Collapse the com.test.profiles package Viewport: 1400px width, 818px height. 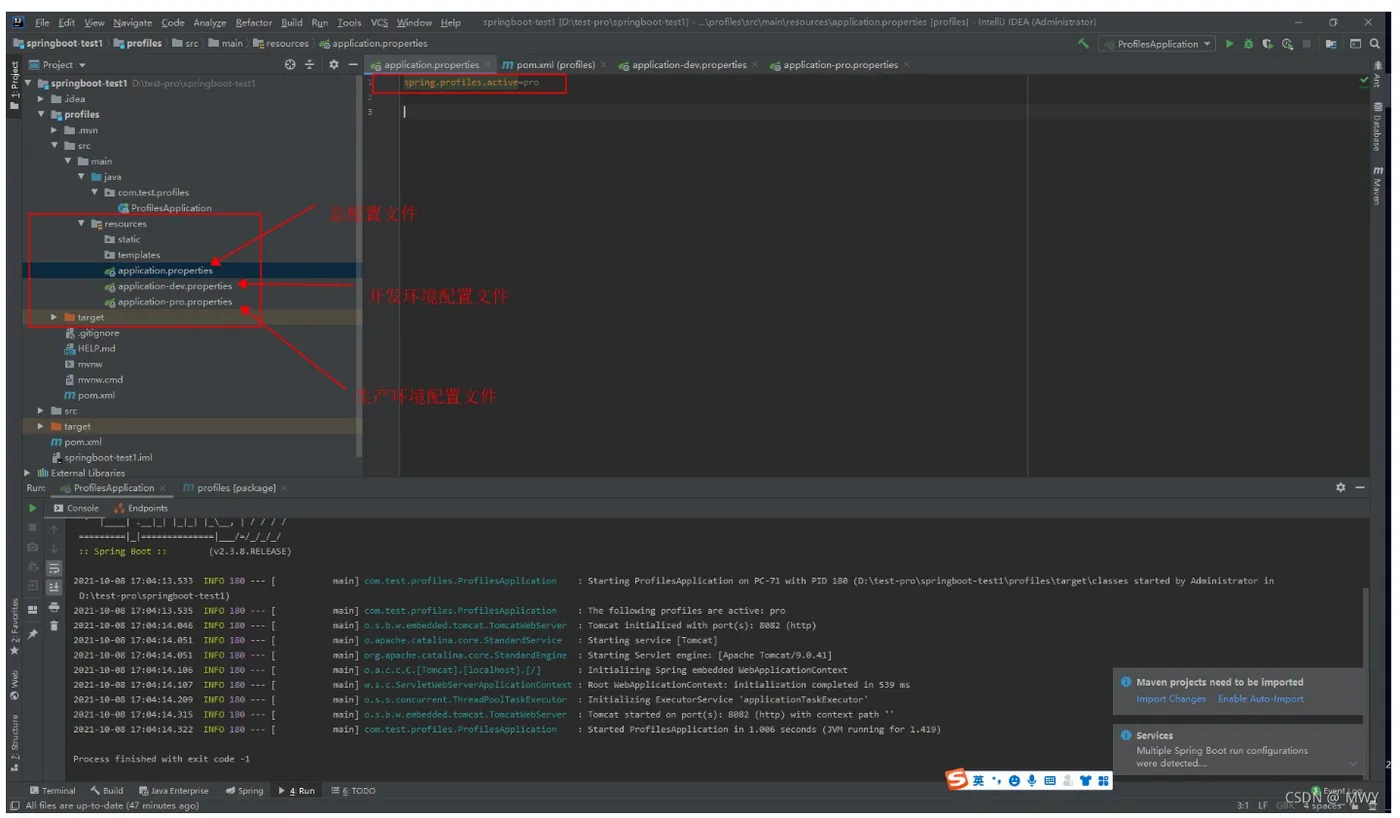(95, 192)
